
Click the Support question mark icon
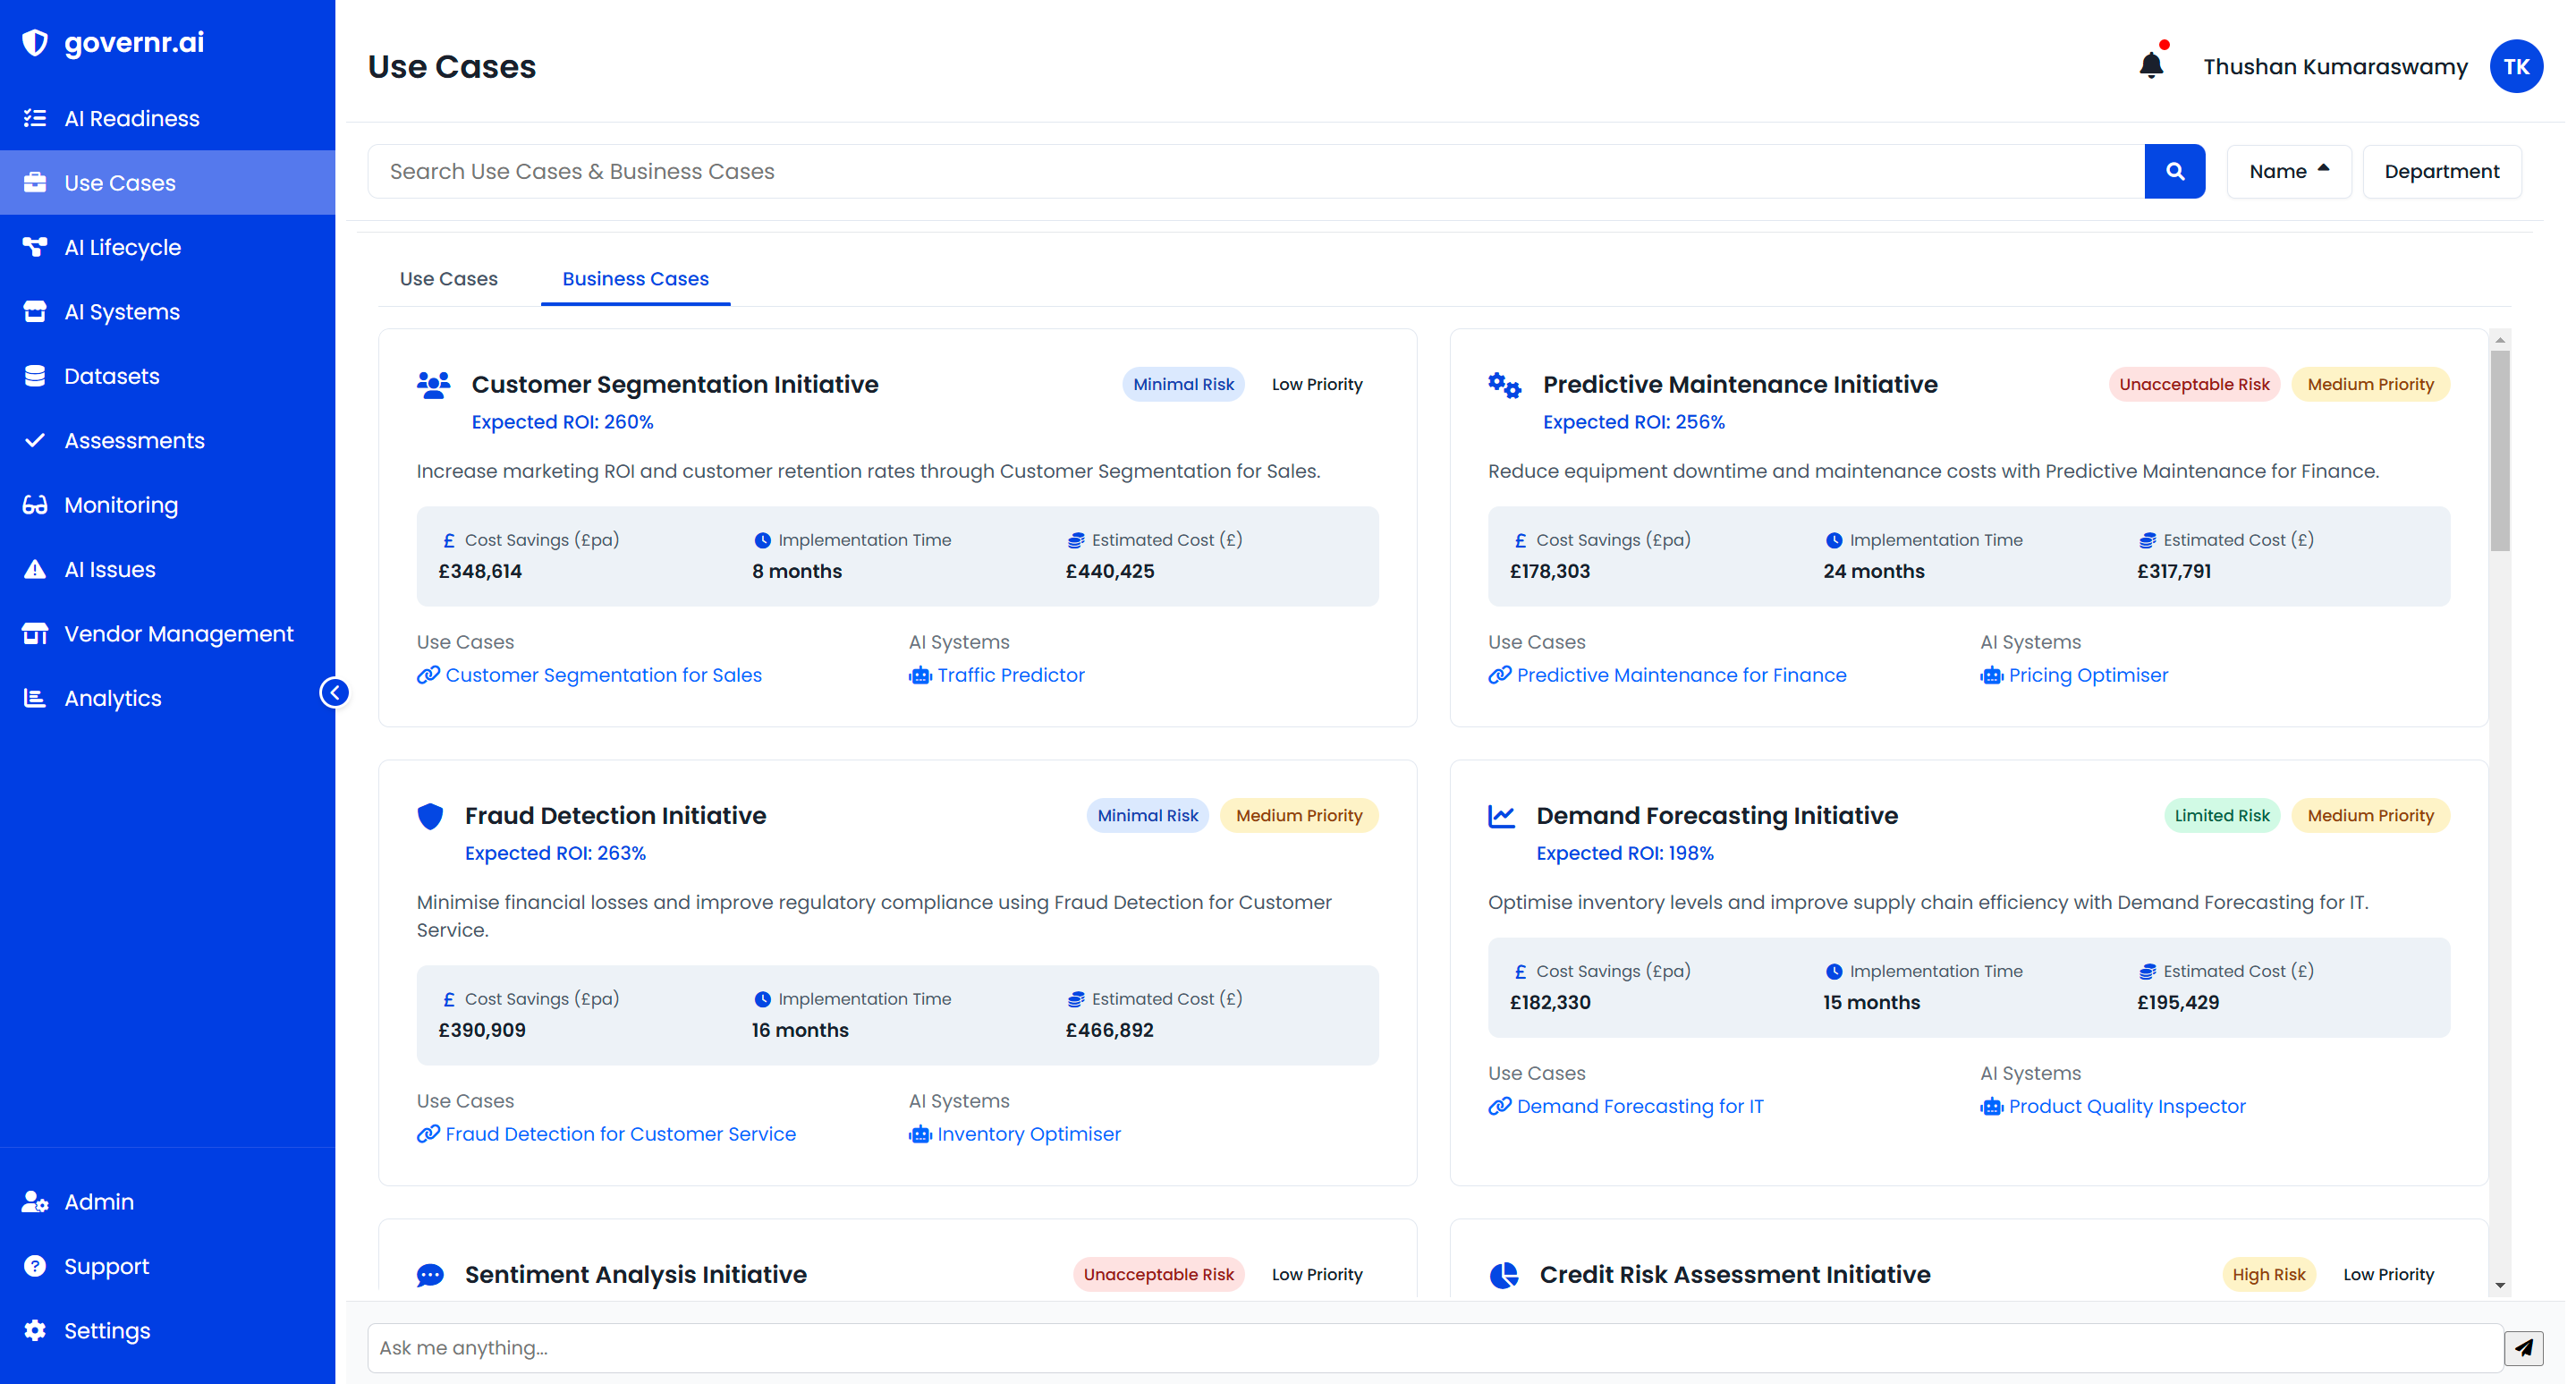pos(35,1266)
